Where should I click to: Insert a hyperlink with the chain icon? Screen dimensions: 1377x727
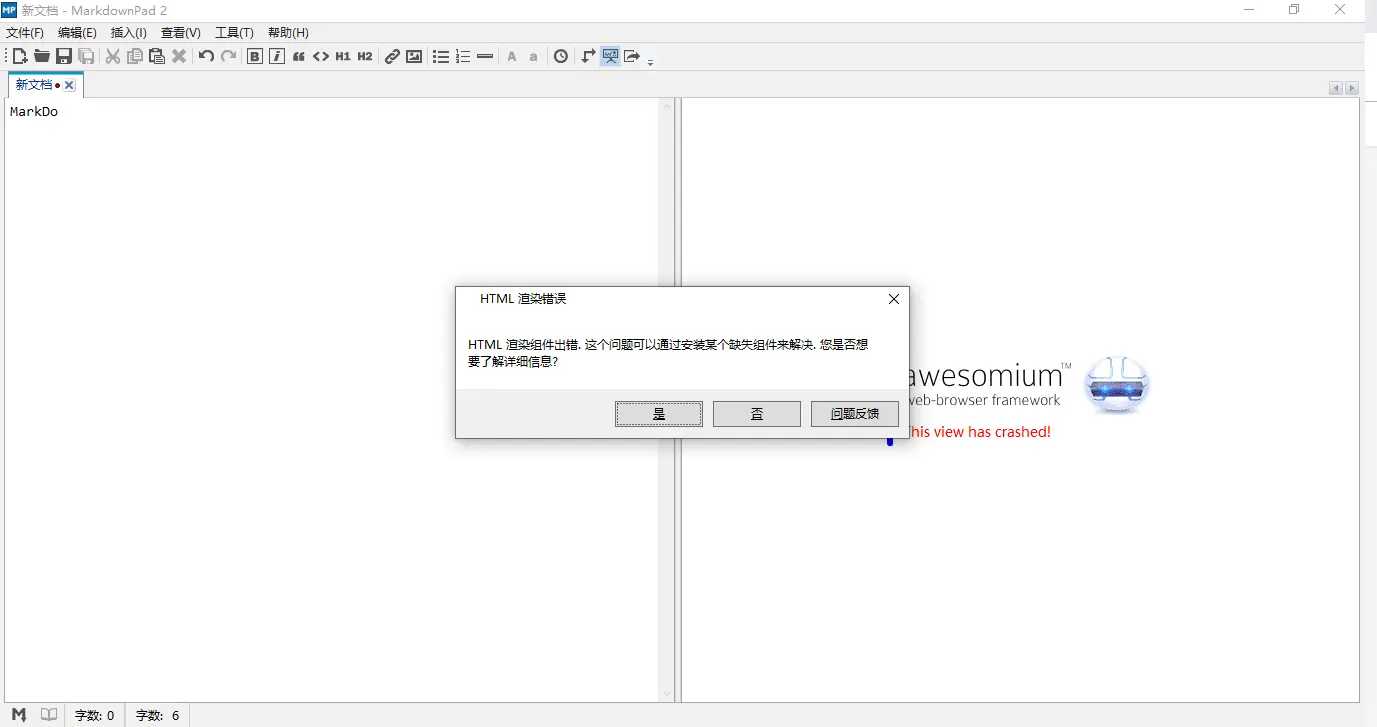392,56
